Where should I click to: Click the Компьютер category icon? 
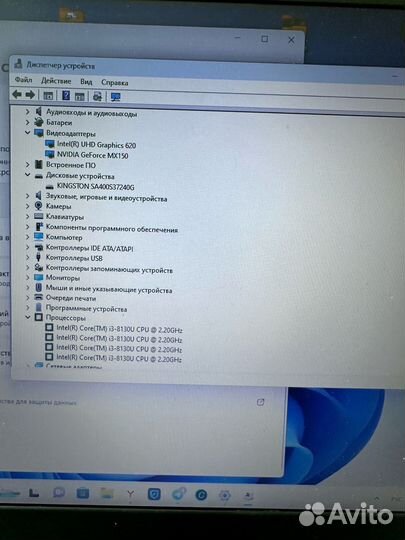click(39, 237)
